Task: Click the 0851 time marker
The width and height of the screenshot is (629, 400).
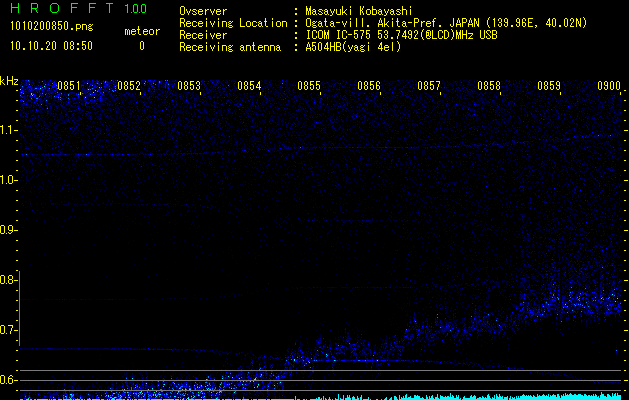Action: coord(69,86)
